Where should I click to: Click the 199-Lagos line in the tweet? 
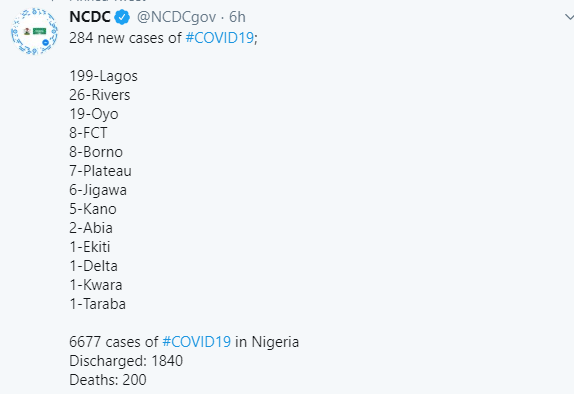pos(104,76)
